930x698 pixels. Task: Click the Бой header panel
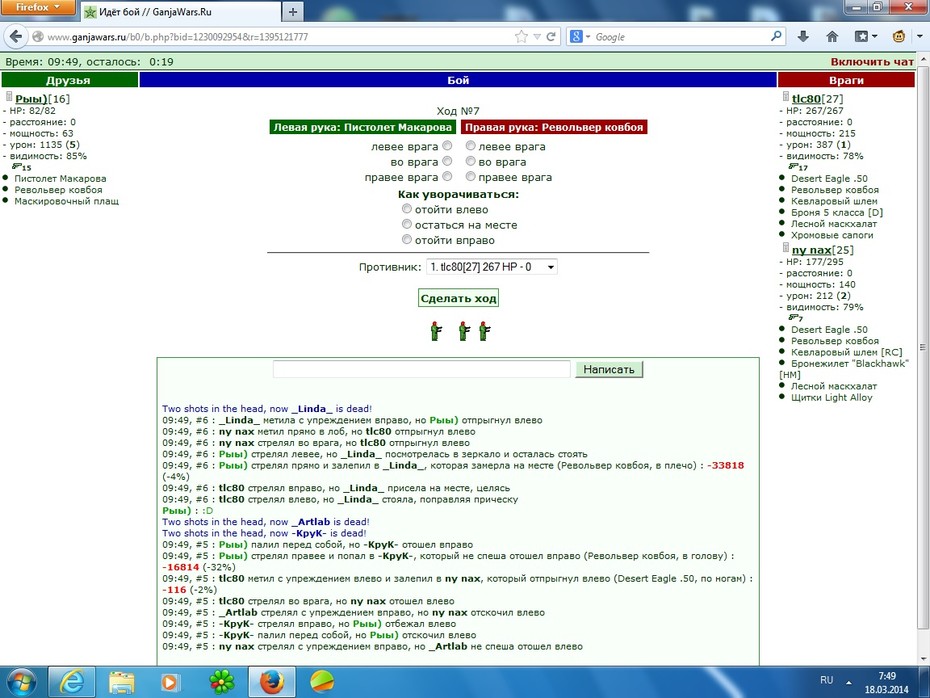coord(458,80)
